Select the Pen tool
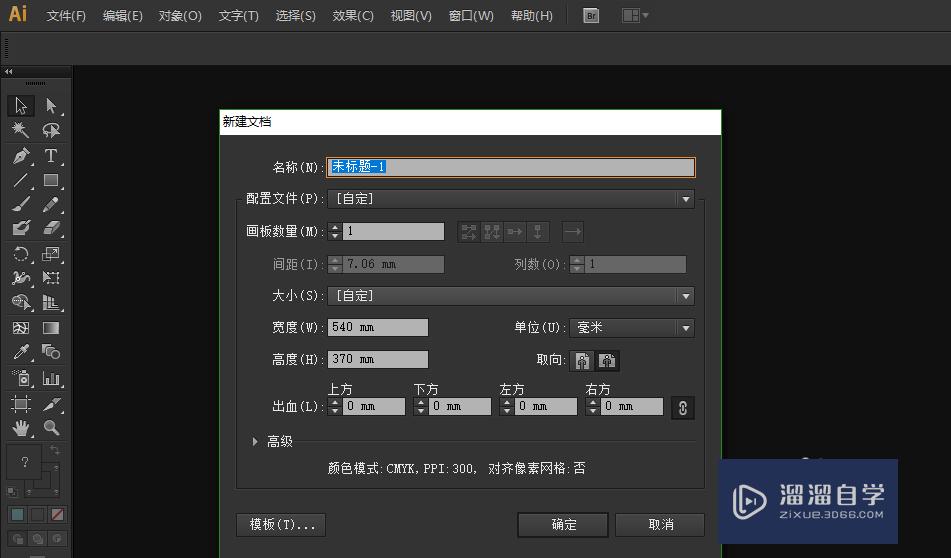951x558 pixels. (x=21, y=155)
